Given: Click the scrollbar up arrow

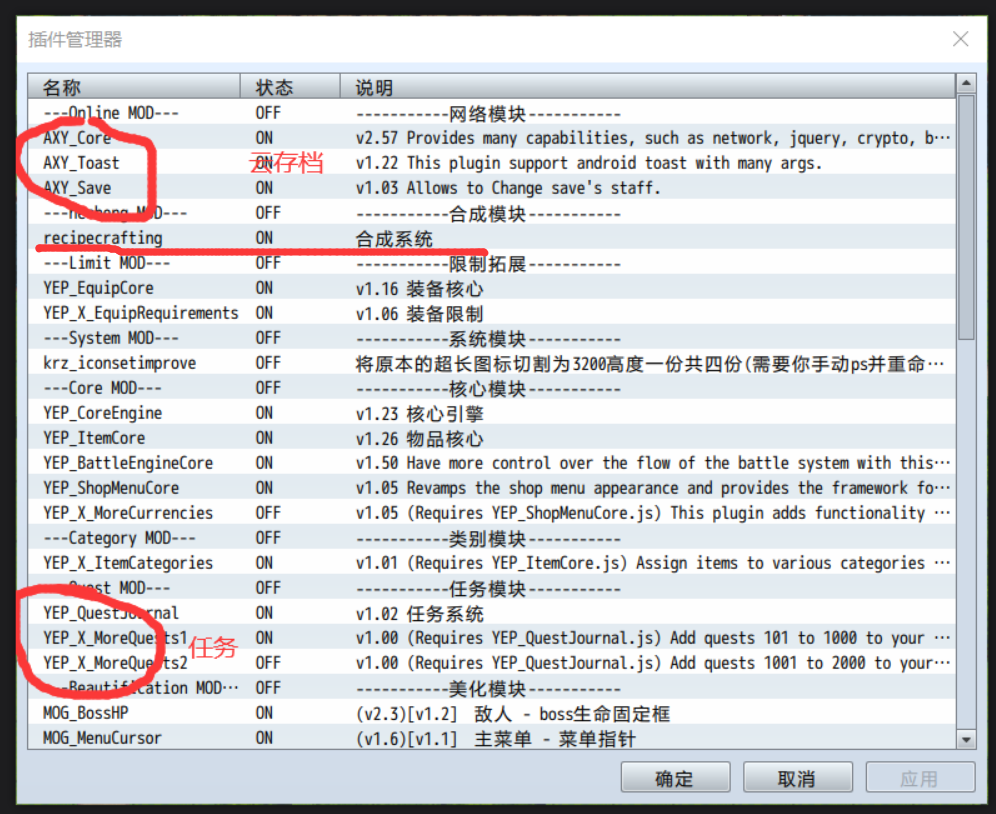Looking at the screenshot, I should click(966, 83).
